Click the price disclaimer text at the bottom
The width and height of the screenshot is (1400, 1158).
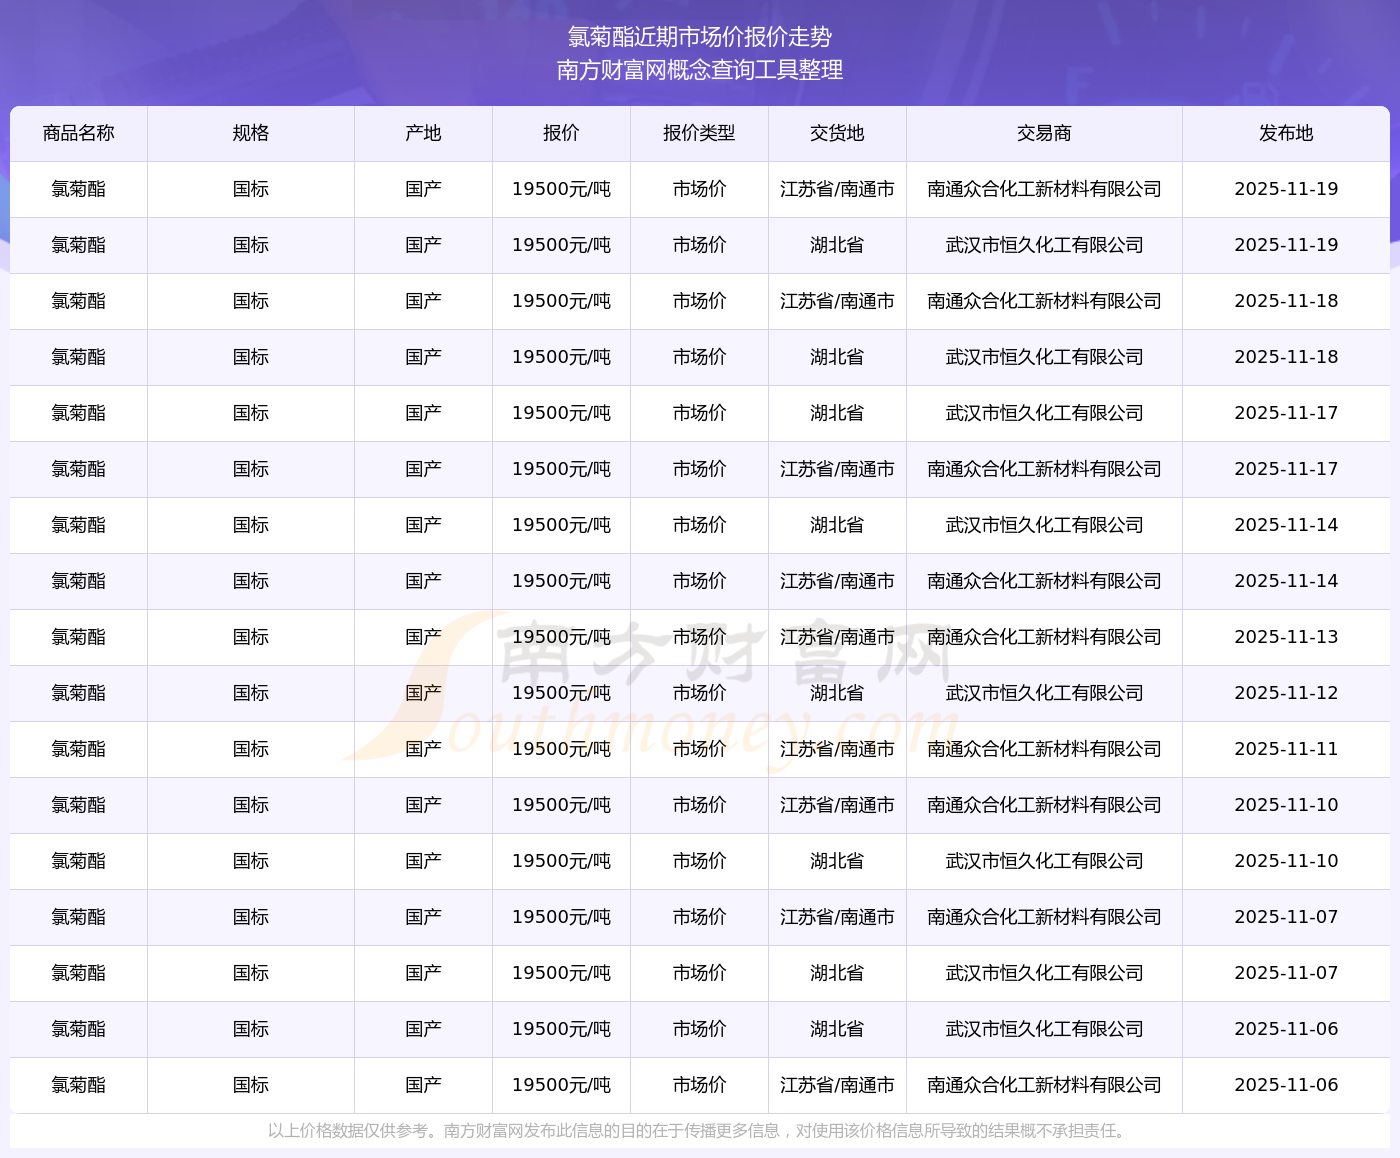click(x=699, y=1131)
